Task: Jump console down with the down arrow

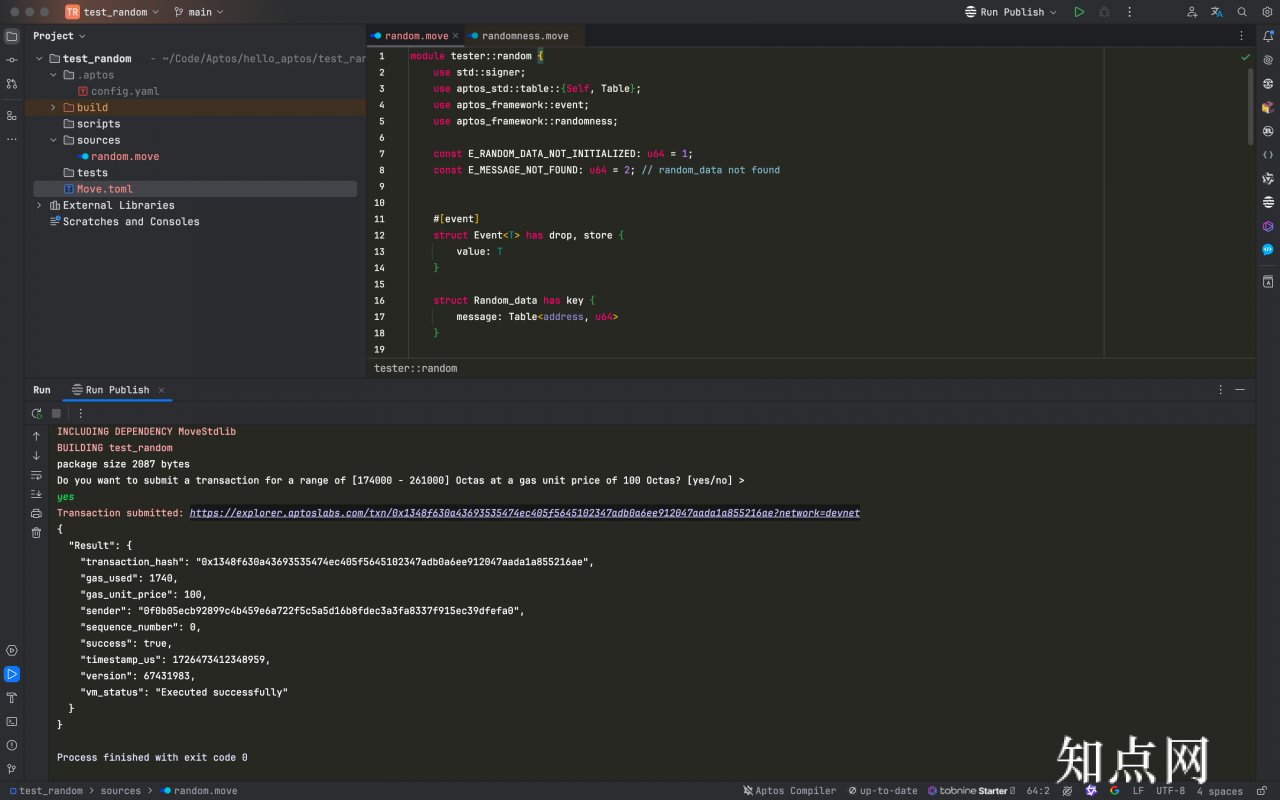Action: coord(37,456)
